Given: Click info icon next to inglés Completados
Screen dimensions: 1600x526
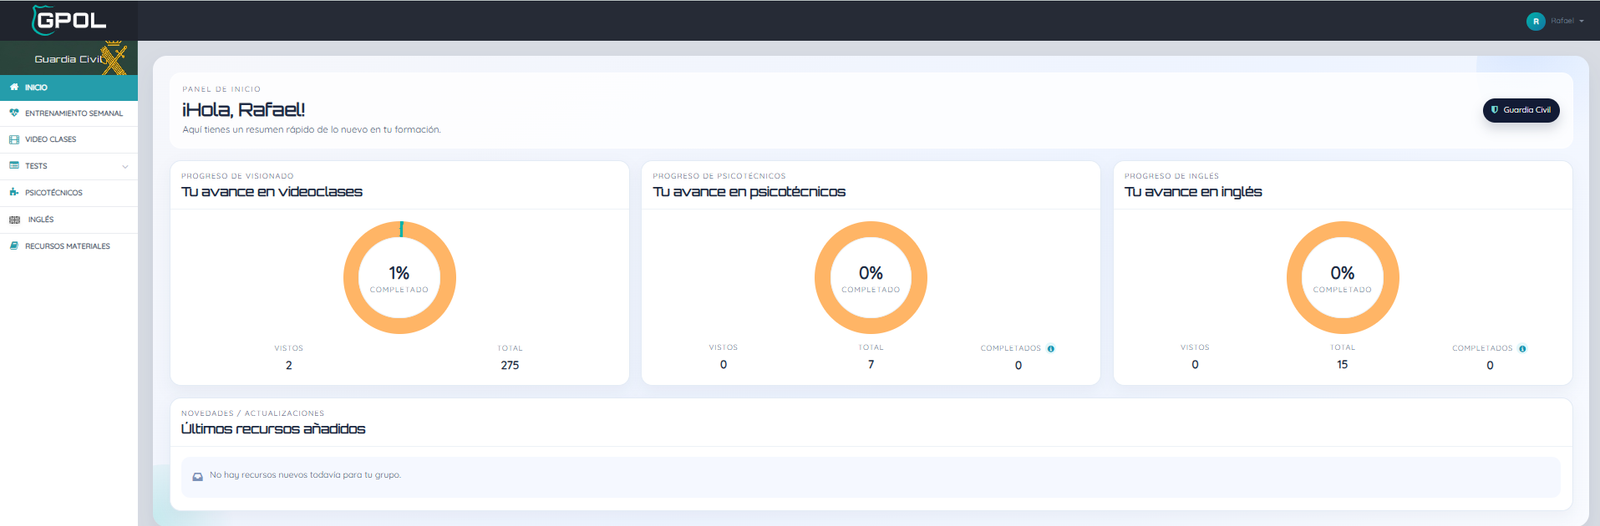Looking at the screenshot, I should coord(1523,349).
